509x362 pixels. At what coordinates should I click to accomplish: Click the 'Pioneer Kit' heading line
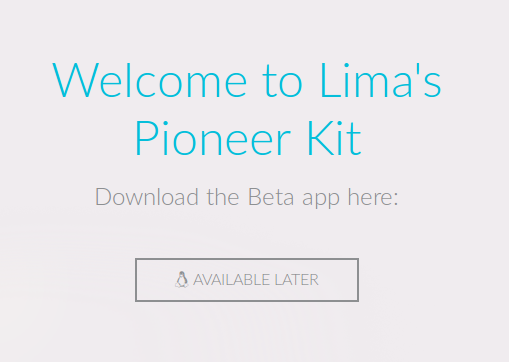tap(248, 138)
